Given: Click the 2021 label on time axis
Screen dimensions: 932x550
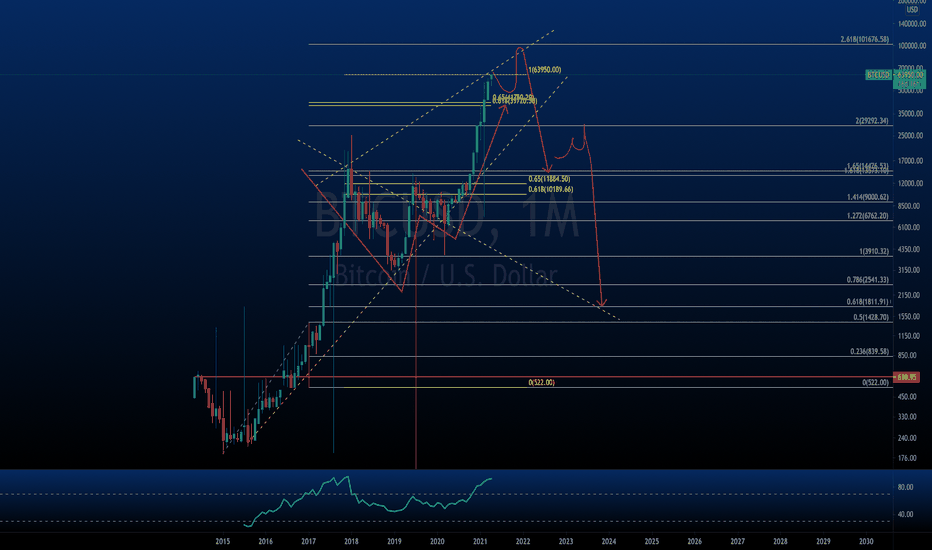Looking at the screenshot, I should (x=480, y=541).
